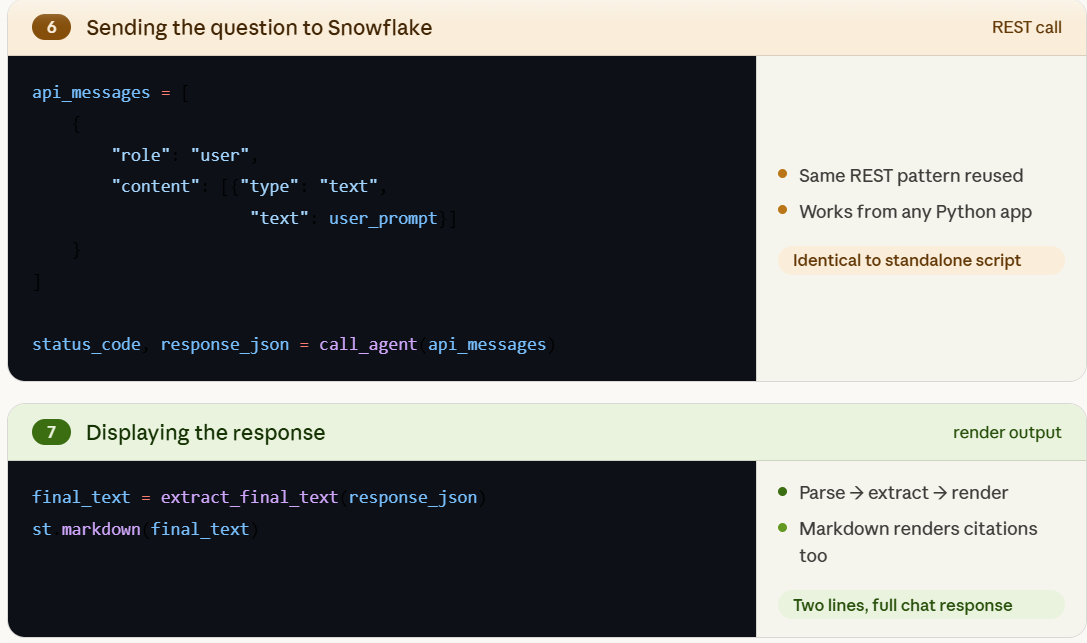Click the "REST call" header label
Viewport: 1087px width, 643px height.
(x=1026, y=28)
